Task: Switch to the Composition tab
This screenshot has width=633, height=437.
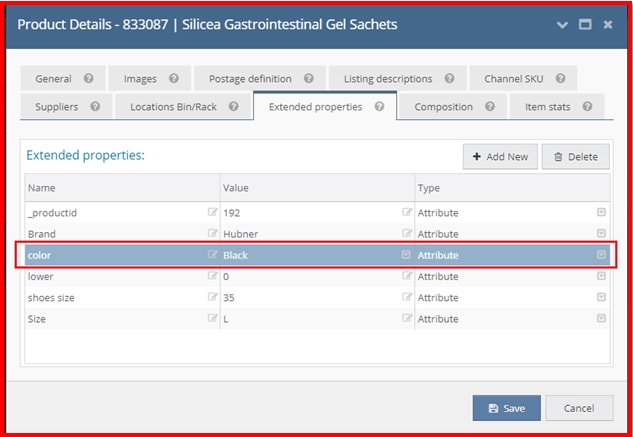Action: coord(444,106)
